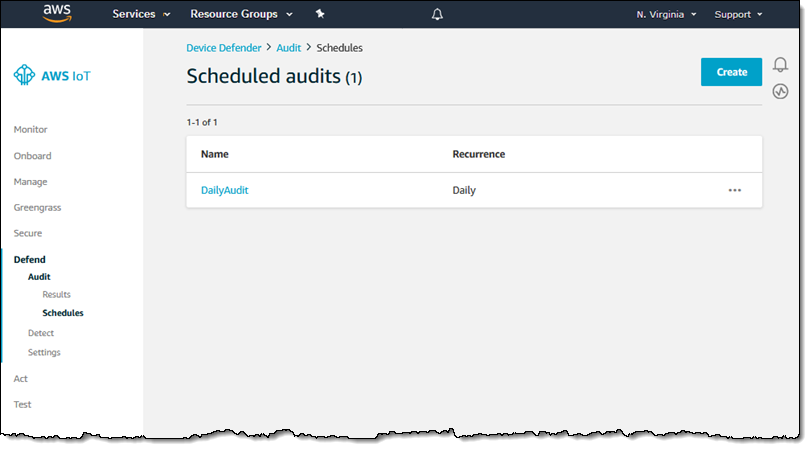Open the Greengrass sidebar section
The height and width of the screenshot is (449, 810).
tap(35, 208)
